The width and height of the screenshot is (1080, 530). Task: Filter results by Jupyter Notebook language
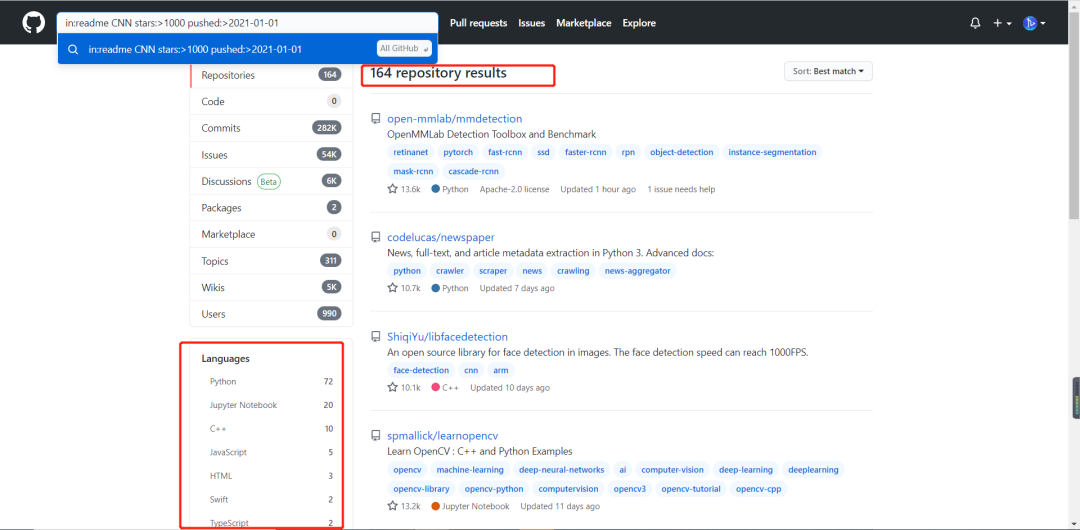271,405
